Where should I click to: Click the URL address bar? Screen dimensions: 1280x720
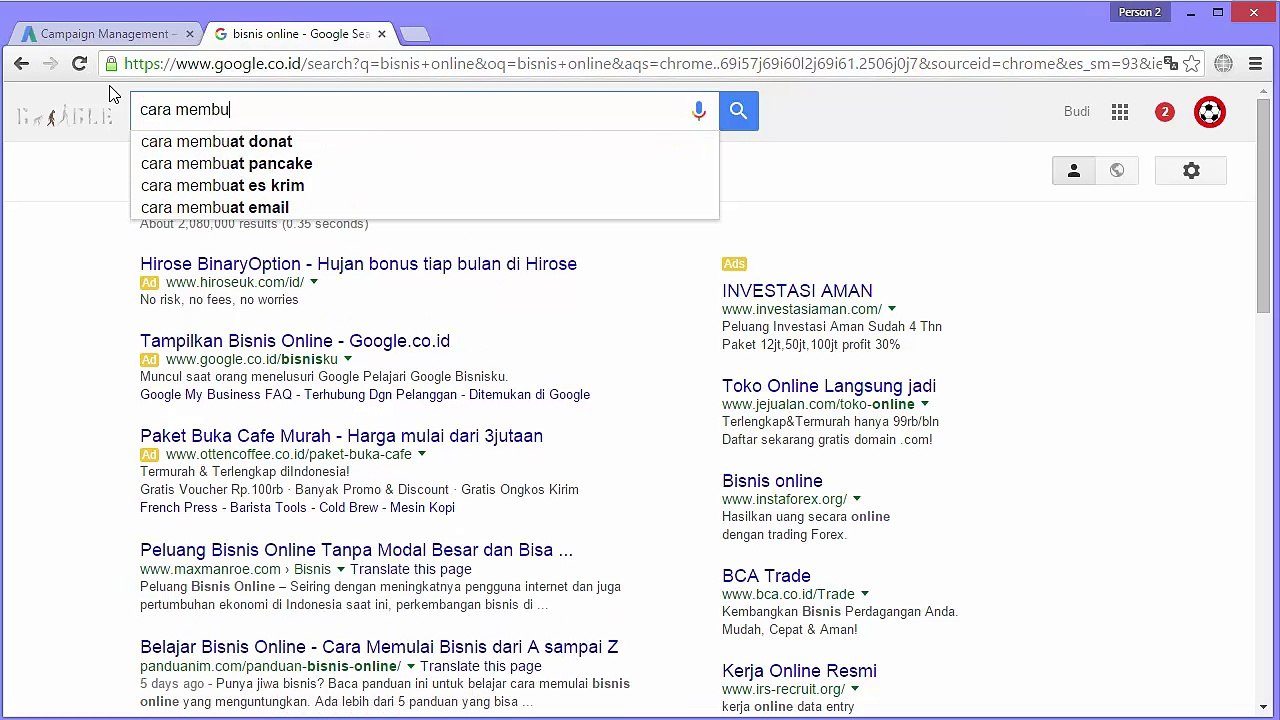coord(640,64)
